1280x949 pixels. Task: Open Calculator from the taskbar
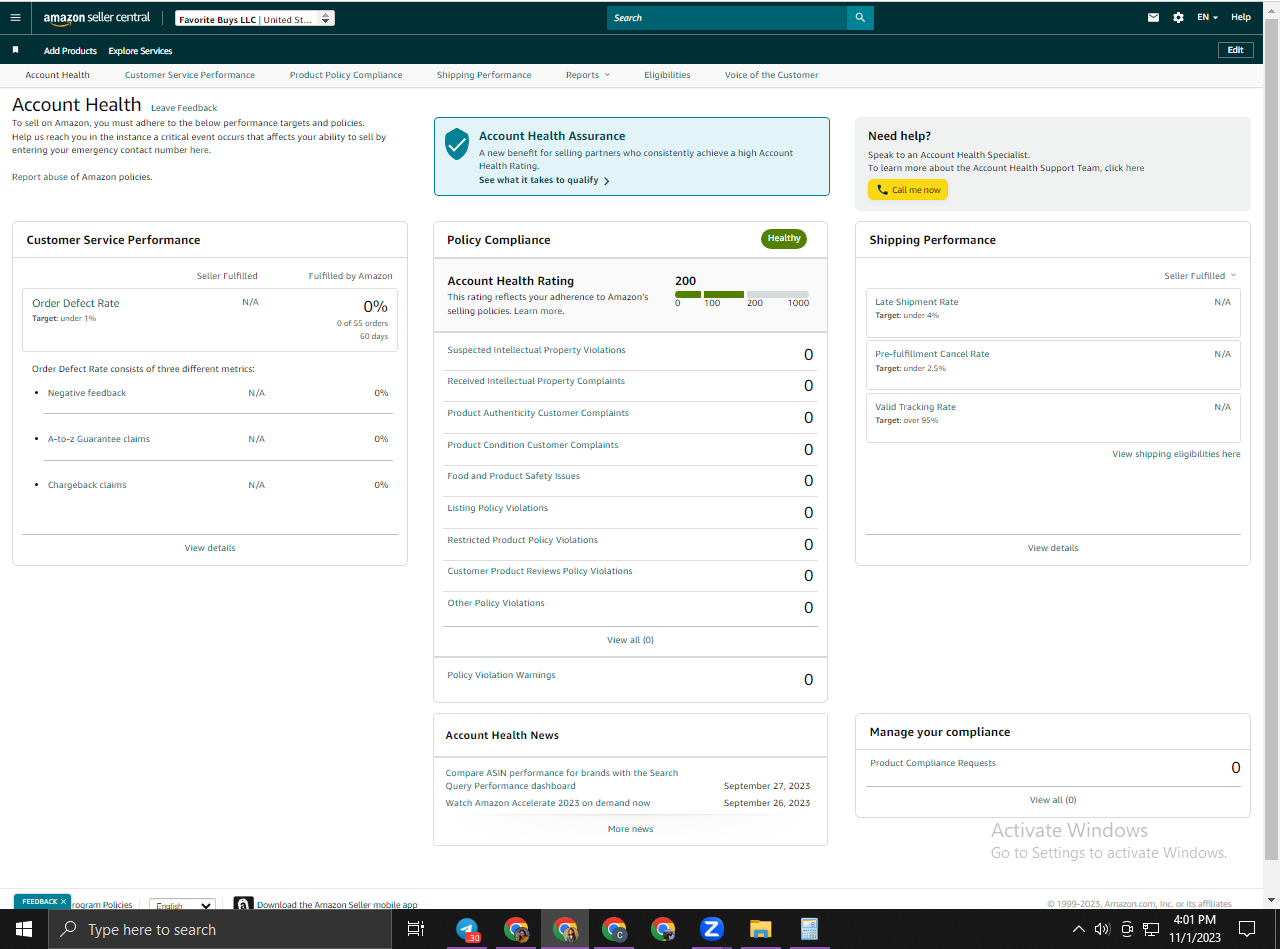(809, 929)
